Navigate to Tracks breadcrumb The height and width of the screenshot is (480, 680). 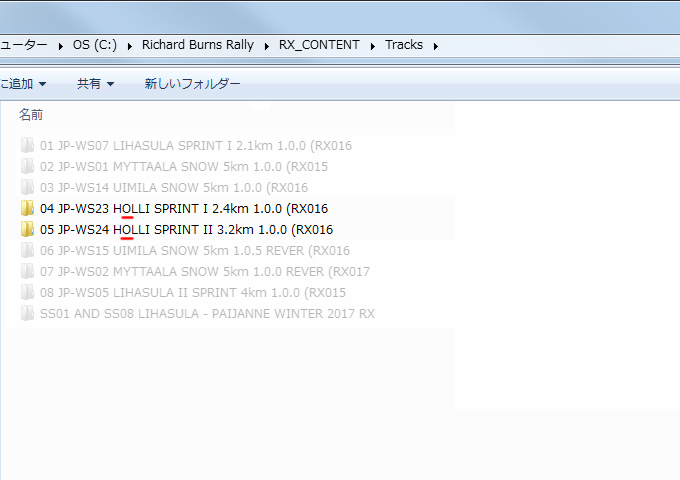[404, 45]
